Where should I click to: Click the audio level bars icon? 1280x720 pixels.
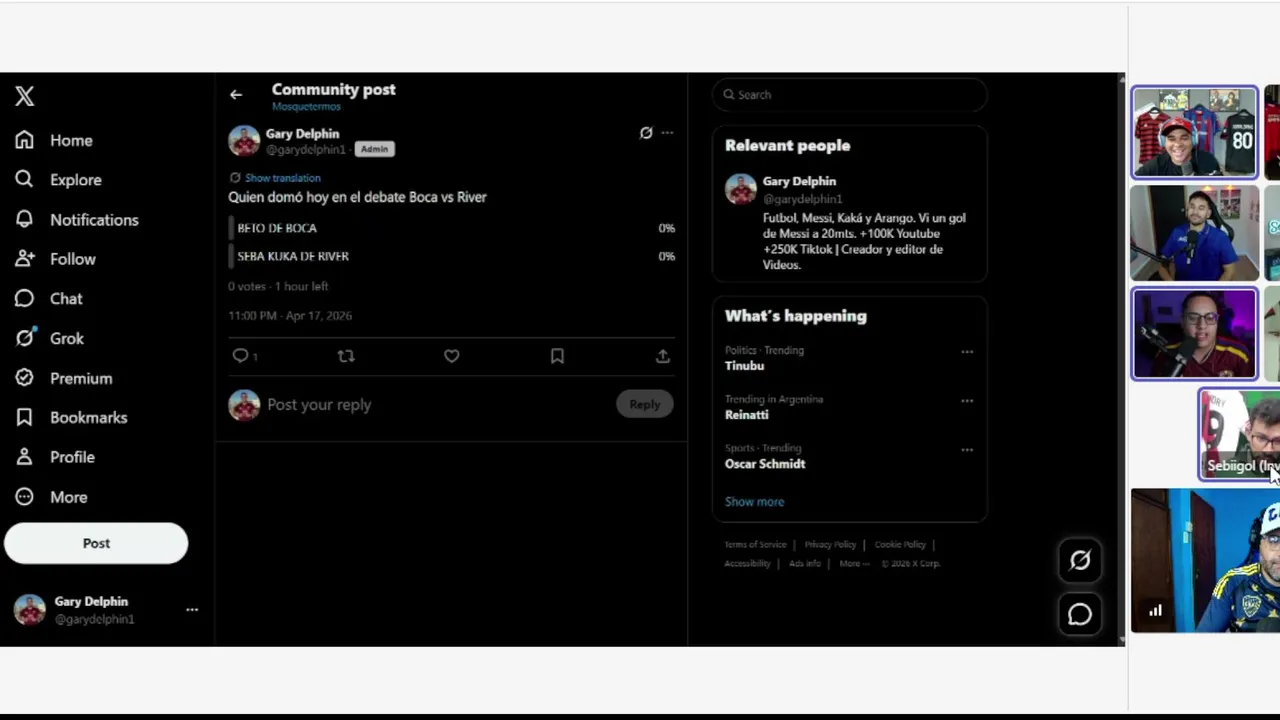[1155, 611]
